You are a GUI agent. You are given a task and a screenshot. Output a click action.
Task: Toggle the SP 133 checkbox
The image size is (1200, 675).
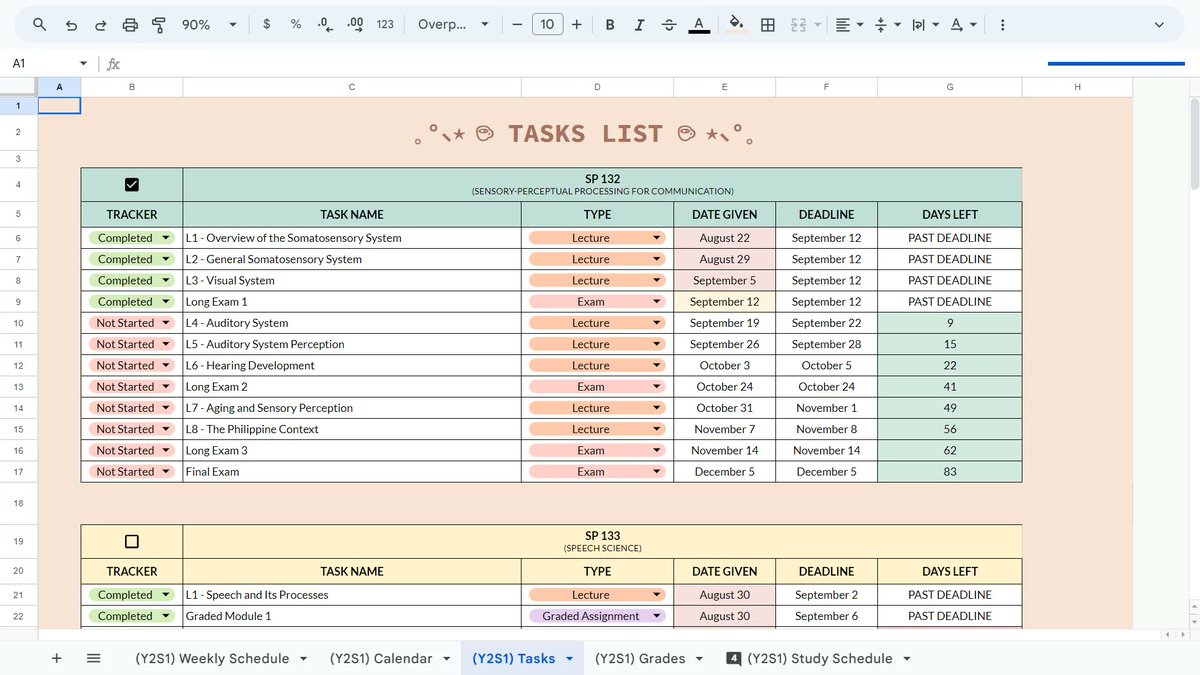[132, 541]
